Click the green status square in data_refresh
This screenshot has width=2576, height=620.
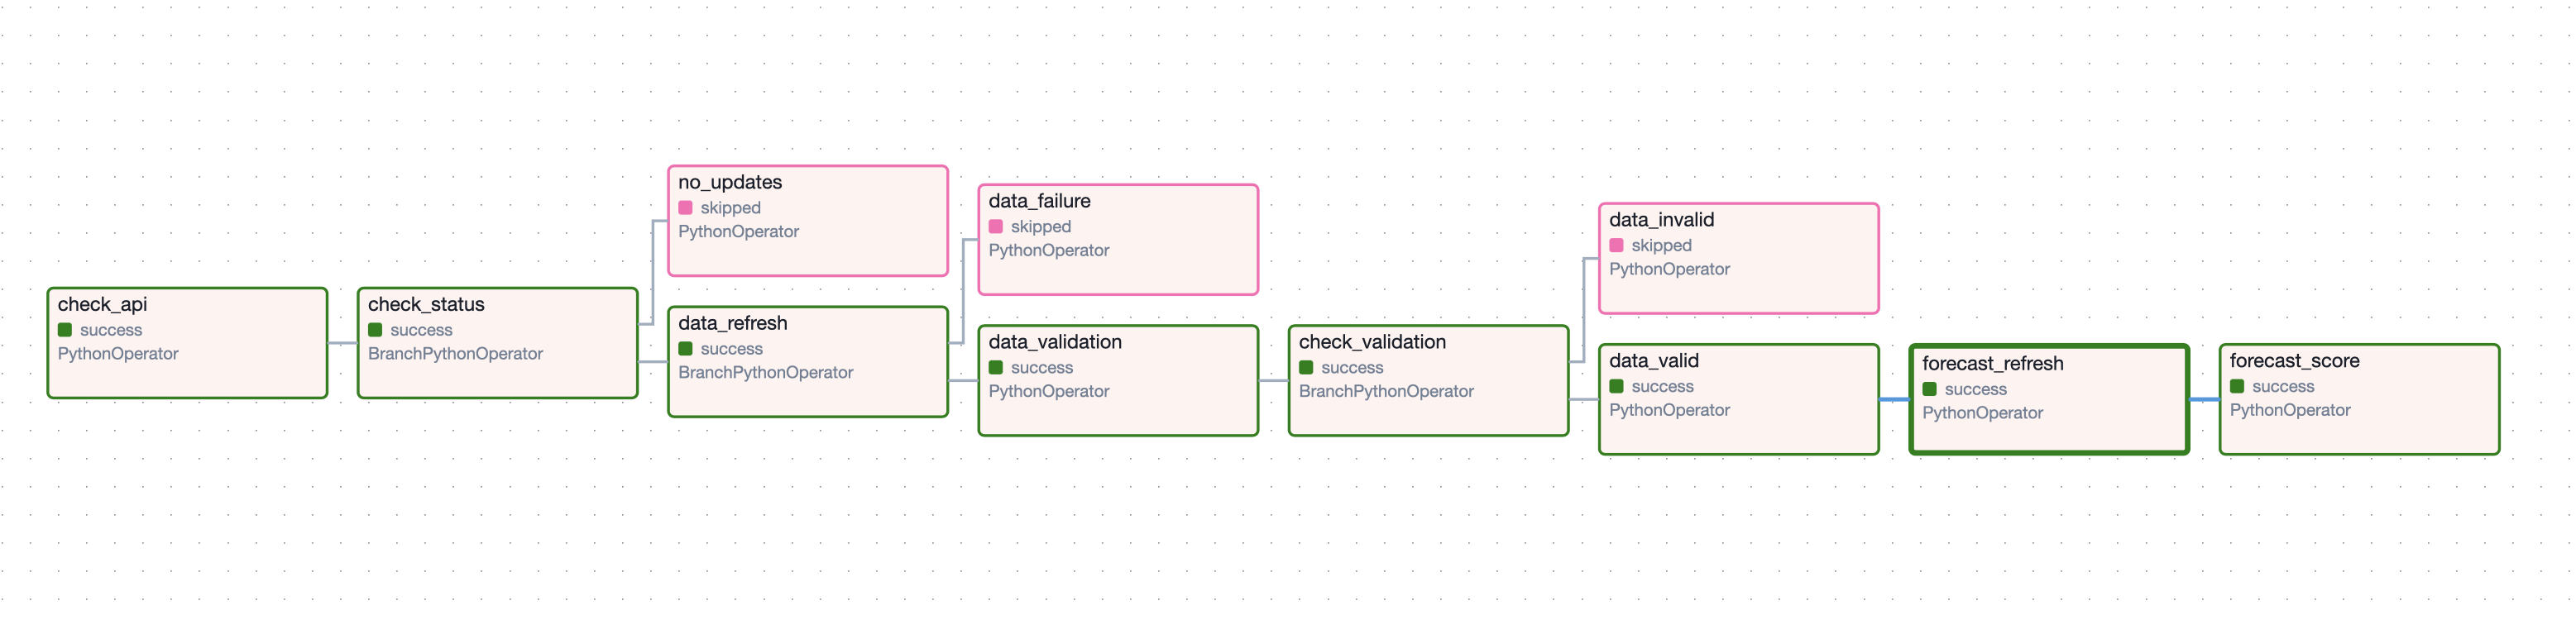[685, 349]
